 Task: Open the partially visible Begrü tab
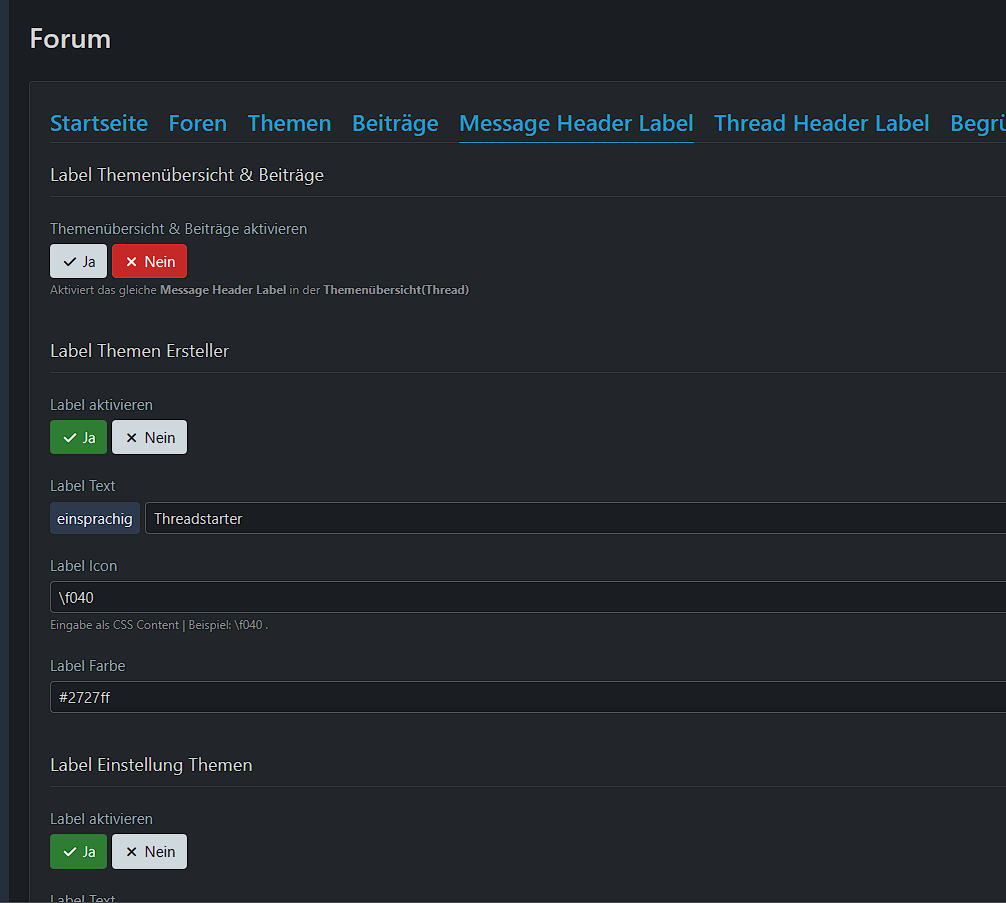[977, 124]
